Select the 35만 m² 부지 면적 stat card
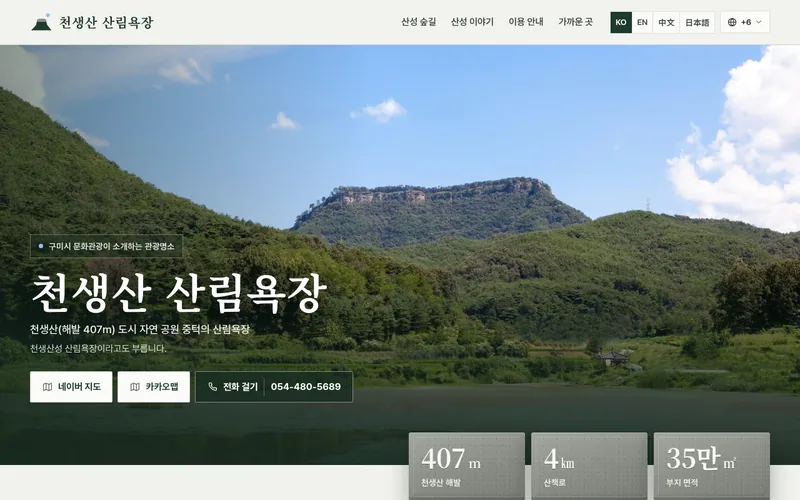 point(712,466)
